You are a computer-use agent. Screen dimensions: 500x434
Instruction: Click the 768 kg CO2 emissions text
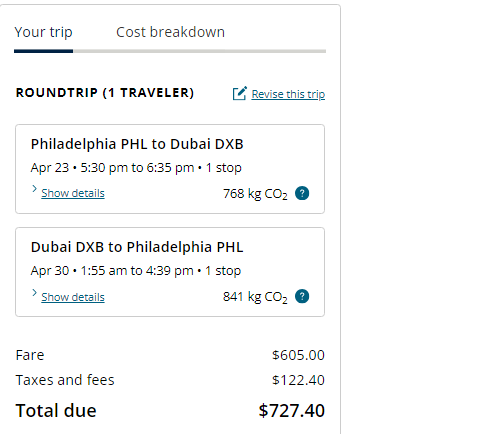255,194
